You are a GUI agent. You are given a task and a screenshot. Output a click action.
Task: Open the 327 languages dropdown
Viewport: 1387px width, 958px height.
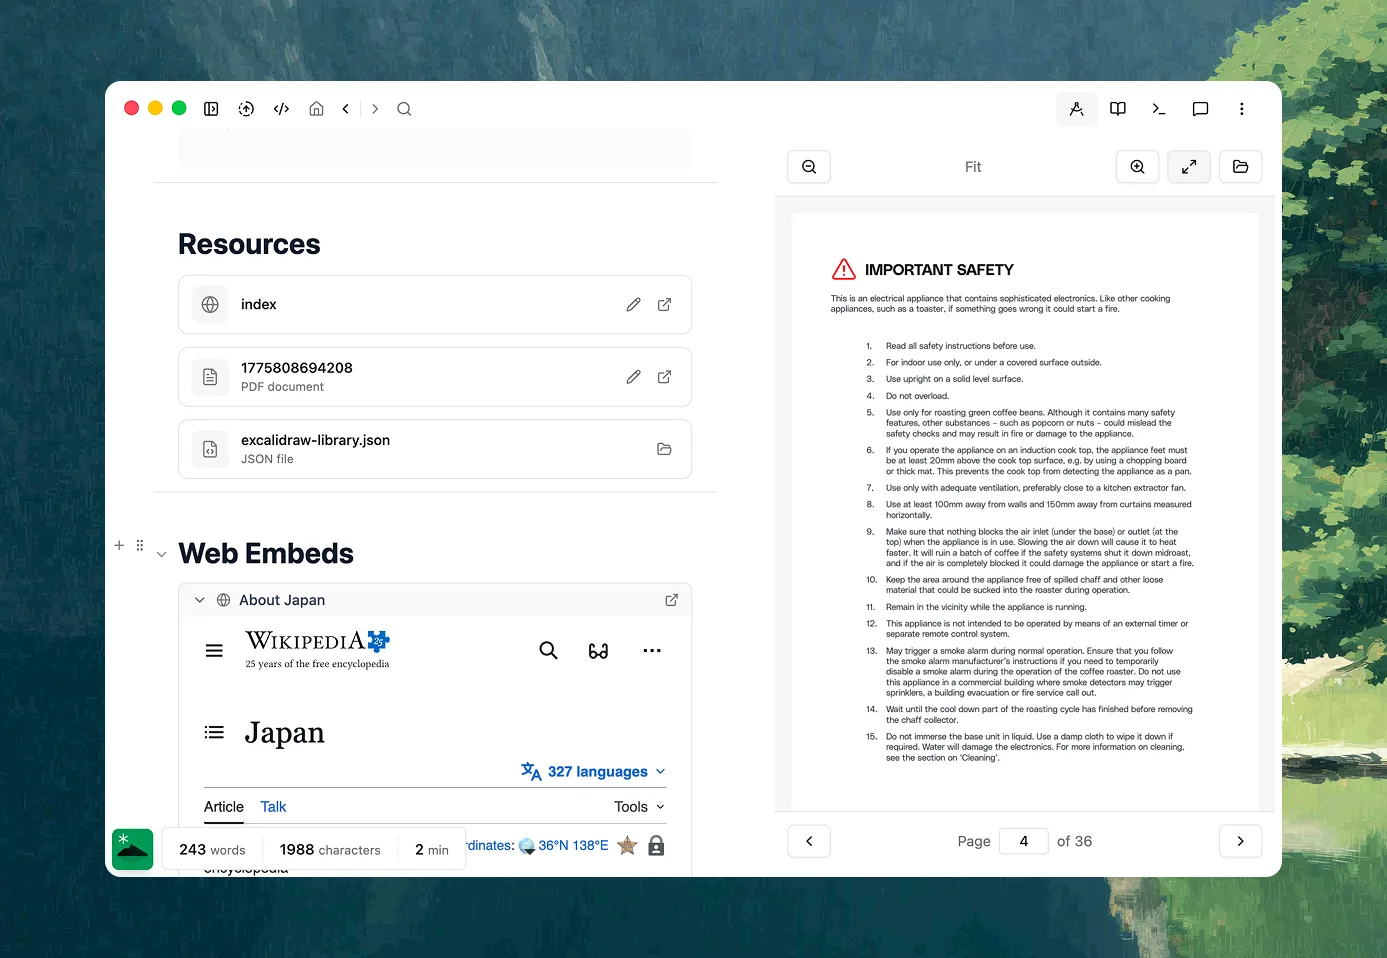click(593, 771)
